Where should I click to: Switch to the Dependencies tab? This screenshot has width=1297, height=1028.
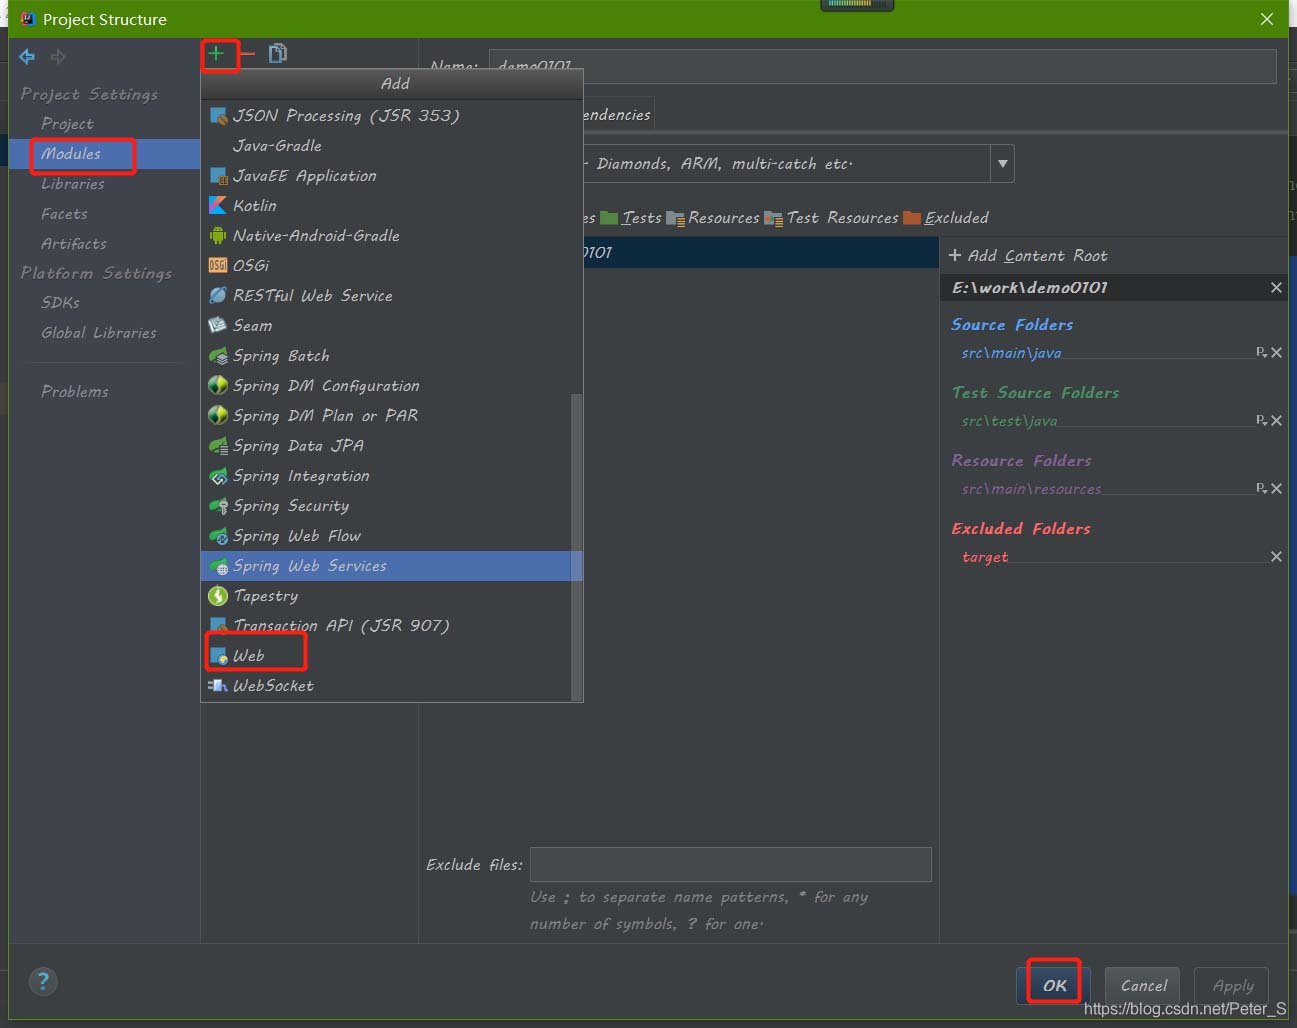coord(616,115)
